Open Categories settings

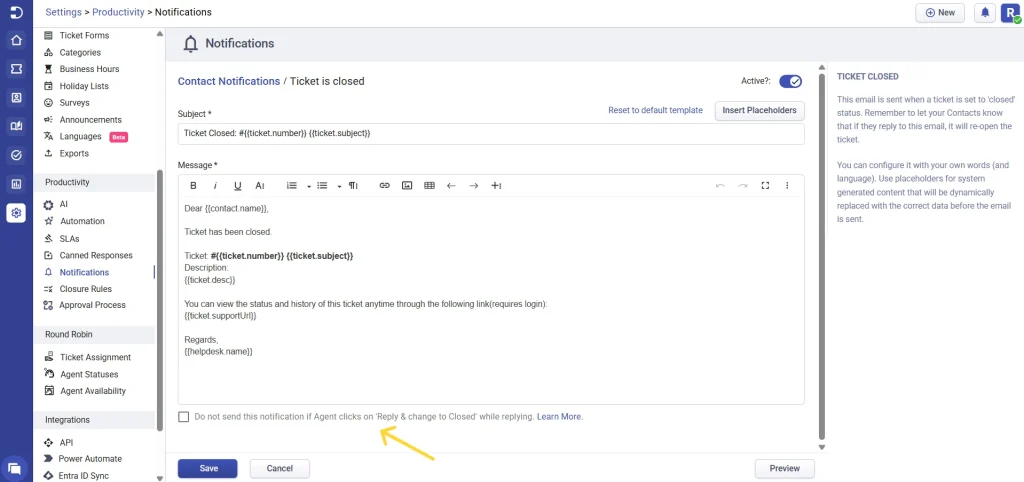pos(80,52)
